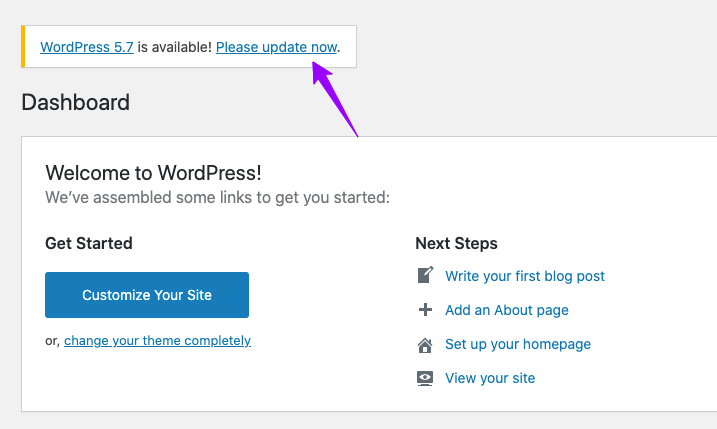Viewport: 717px width, 429px height.
Task: Click the 'is available!' notice text
Action: pyautogui.click(x=175, y=47)
